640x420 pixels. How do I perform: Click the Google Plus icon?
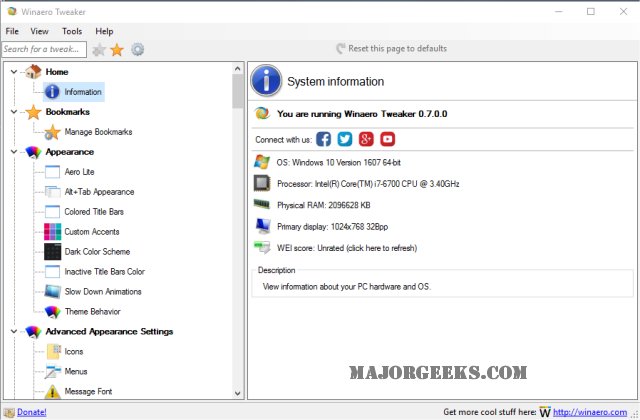point(366,139)
